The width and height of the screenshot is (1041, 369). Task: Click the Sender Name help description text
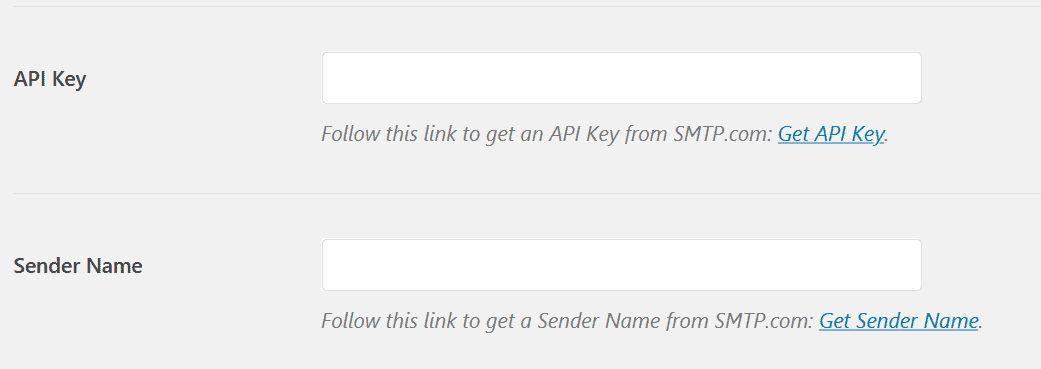tap(652, 321)
